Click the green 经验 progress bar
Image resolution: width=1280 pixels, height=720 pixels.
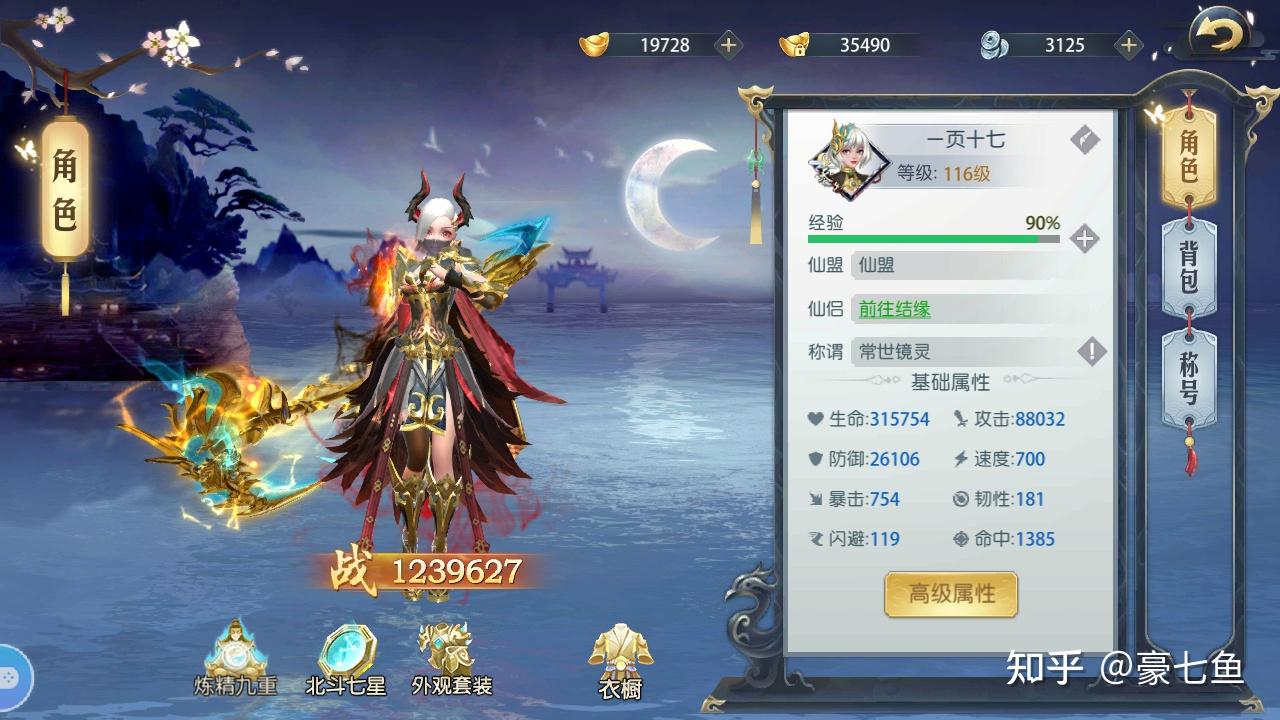(934, 239)
